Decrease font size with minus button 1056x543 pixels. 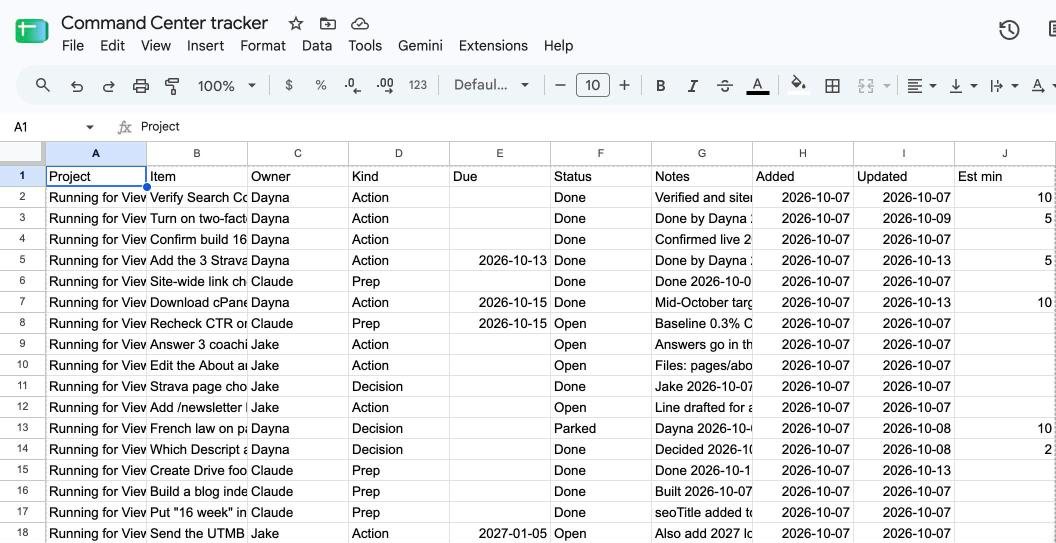pyautogui.click(x=560, y=86)
